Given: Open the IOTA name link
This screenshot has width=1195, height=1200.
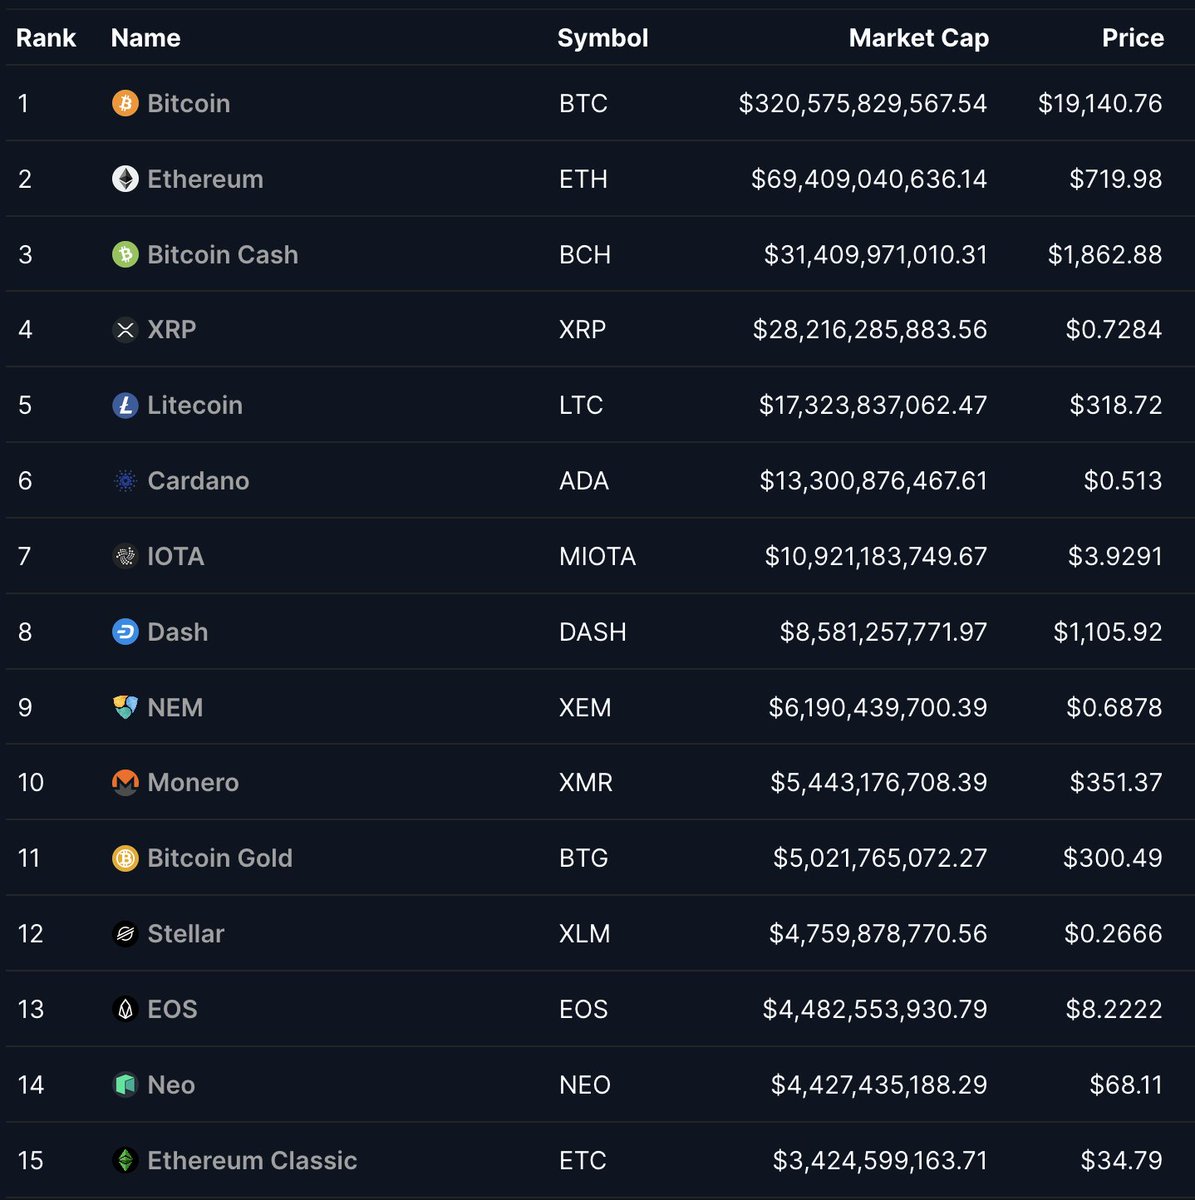Looking at the screenshot, I should pos(176,556).
